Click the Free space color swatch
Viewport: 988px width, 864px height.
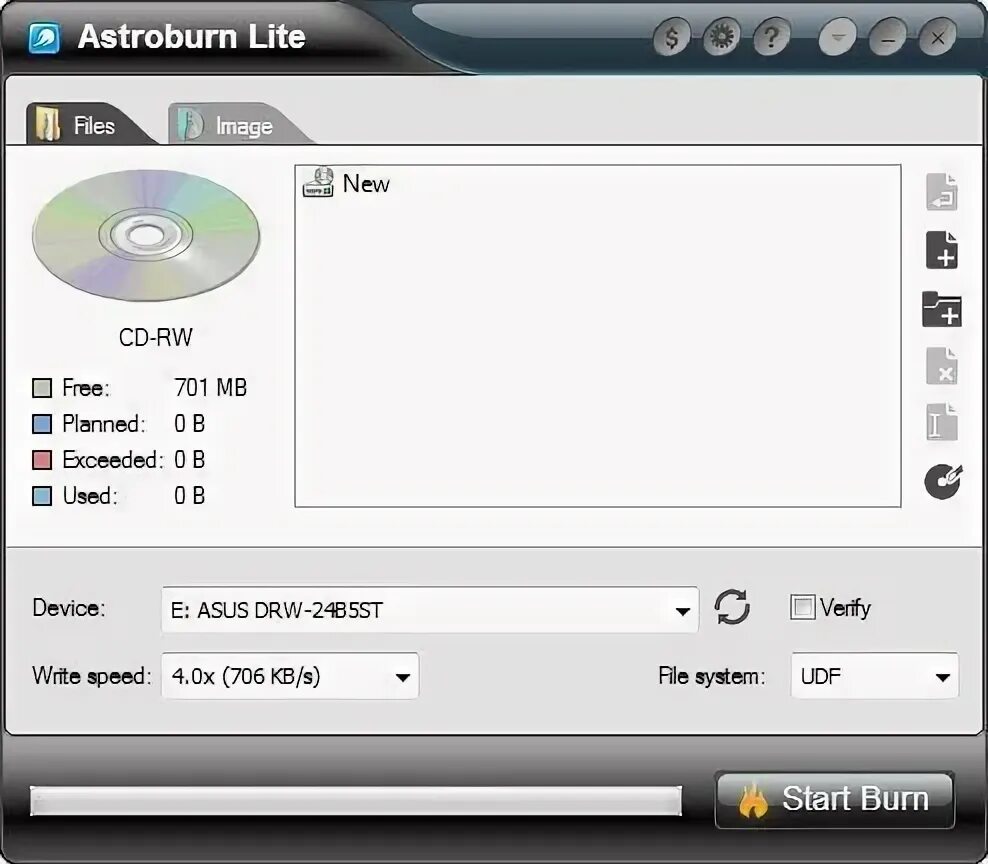tap(42, 388)
